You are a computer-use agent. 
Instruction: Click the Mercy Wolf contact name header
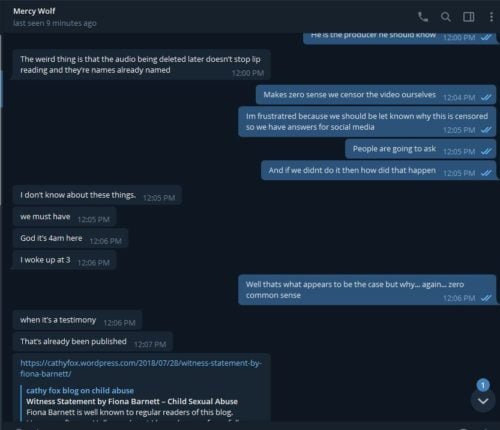point(34,11)
